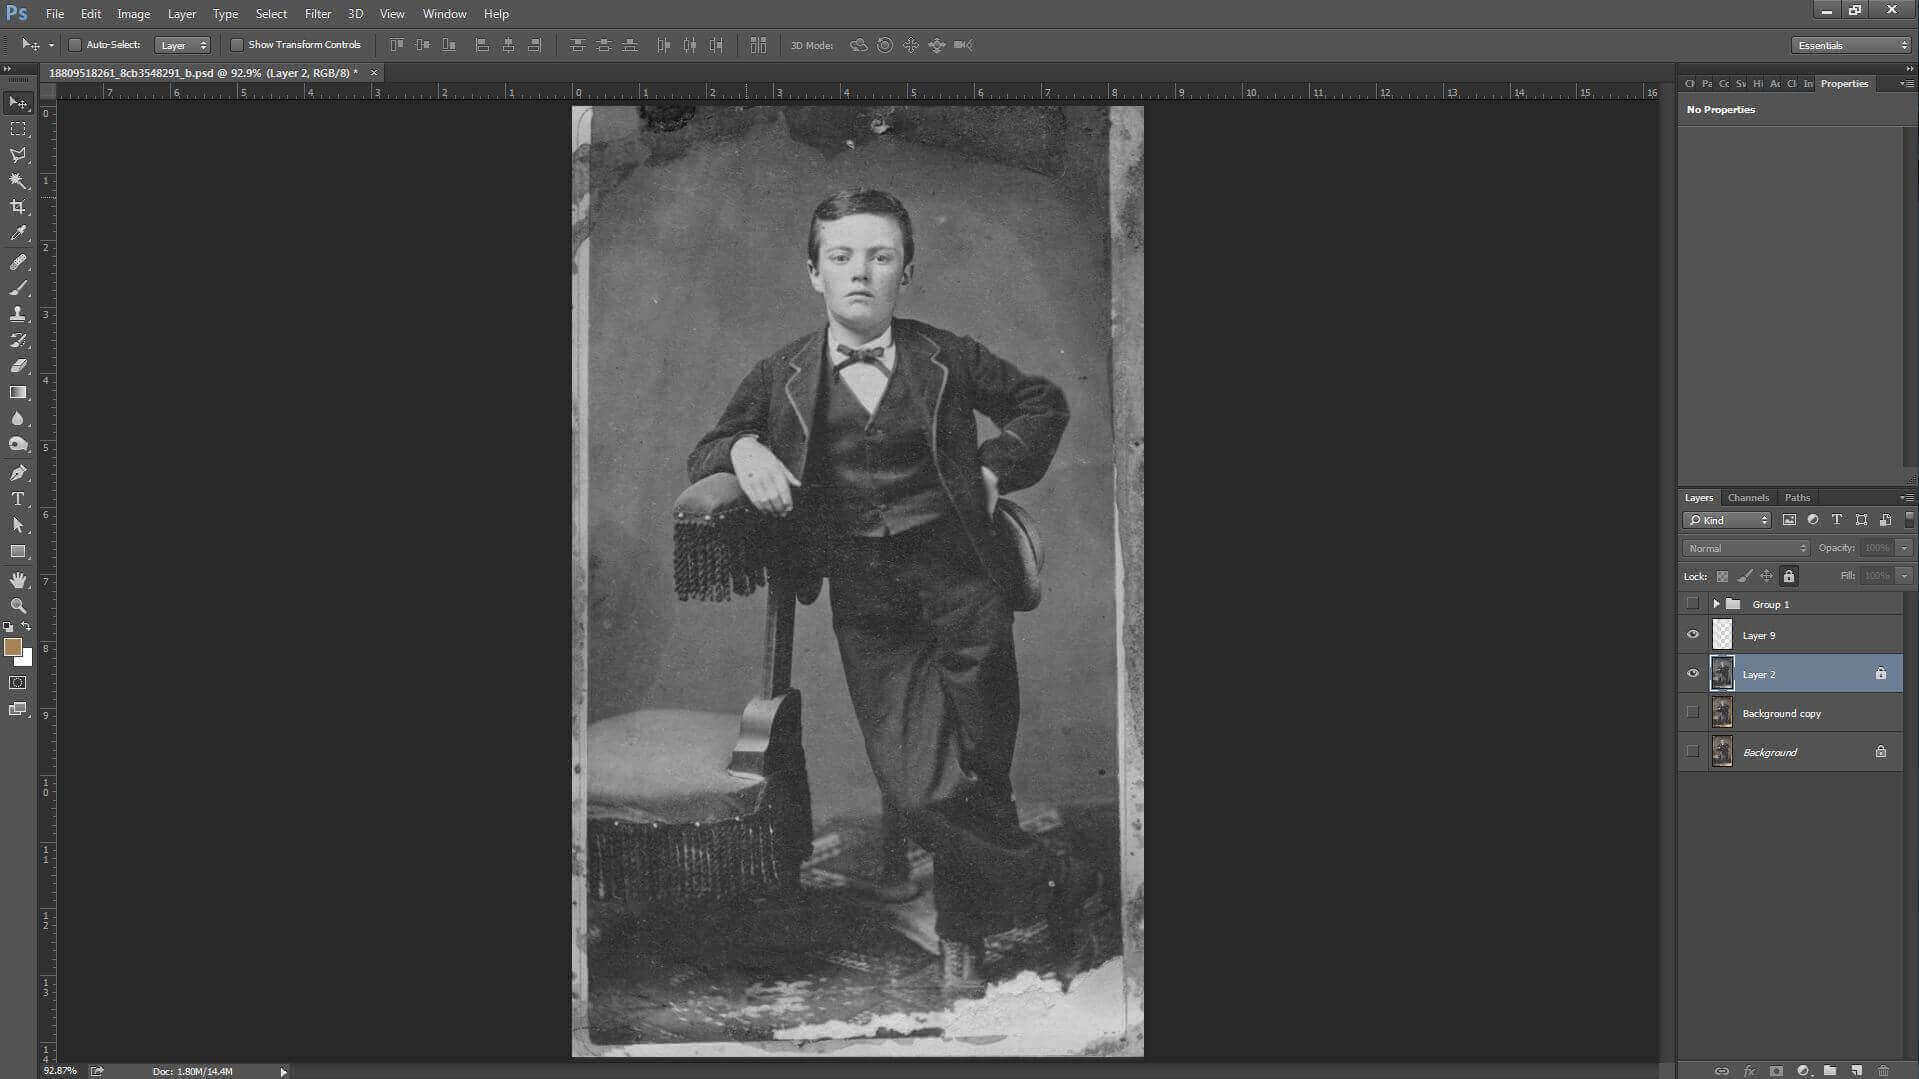Create new fill or adjustment layer
1919x1079 pixels.
[1803, 1071]
